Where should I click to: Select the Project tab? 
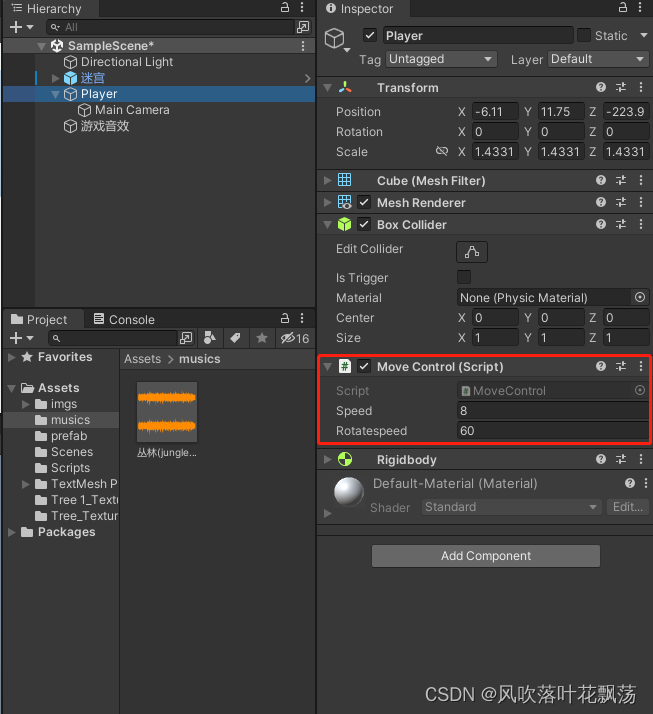[x=39, y=319]
